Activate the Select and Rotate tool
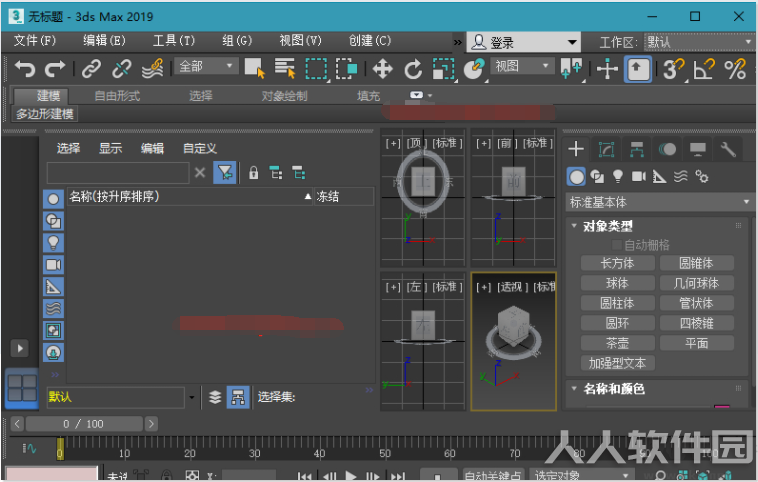The height and width of the screenshot is (482, 758). (x=413, y=69)
